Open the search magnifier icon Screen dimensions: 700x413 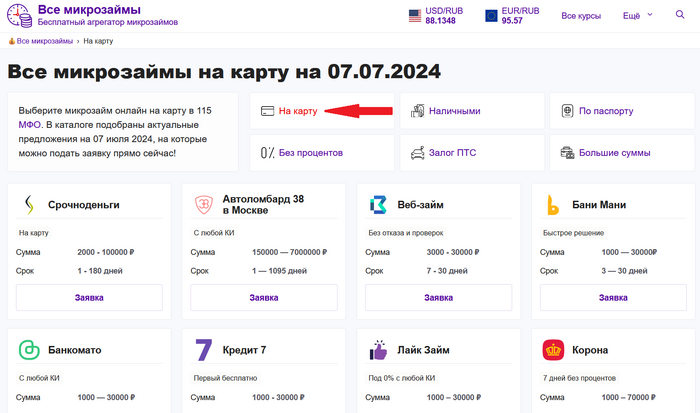click(x=680, y=15)
